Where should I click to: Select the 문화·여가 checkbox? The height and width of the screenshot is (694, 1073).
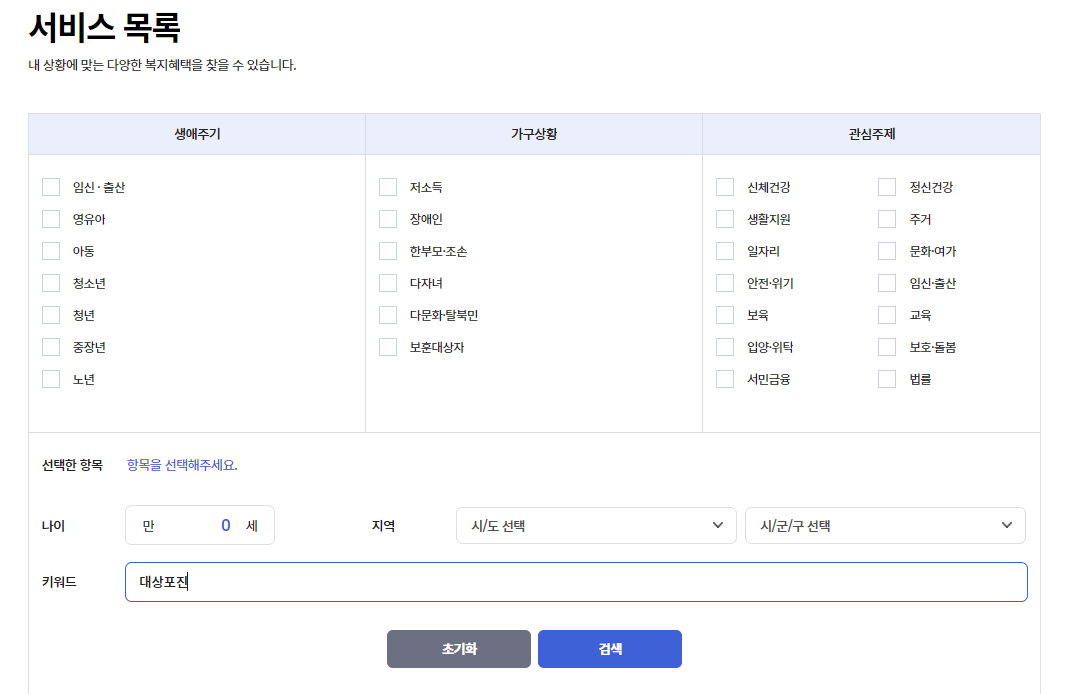click(x=888, y=251)
